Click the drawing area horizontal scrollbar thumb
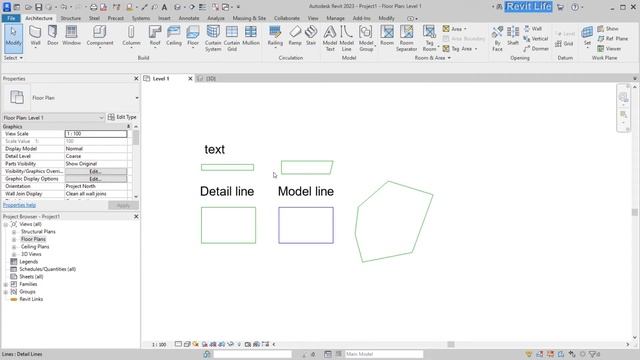The image size is (640, 360). tap(451, 344)
